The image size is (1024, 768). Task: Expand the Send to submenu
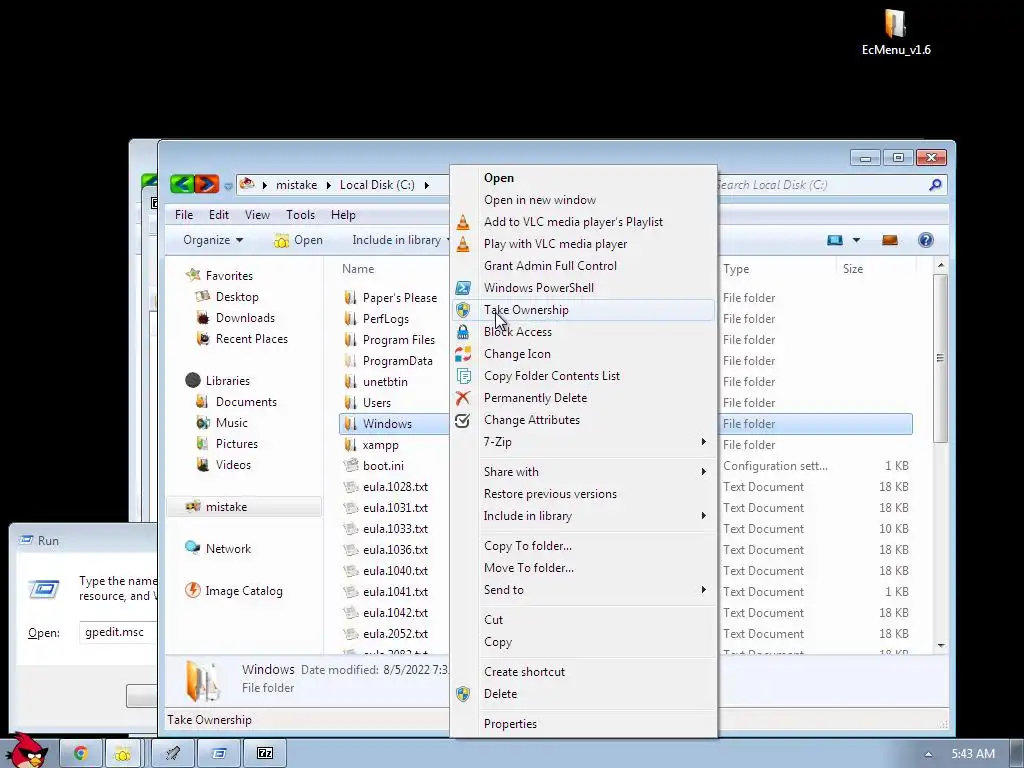703,590
